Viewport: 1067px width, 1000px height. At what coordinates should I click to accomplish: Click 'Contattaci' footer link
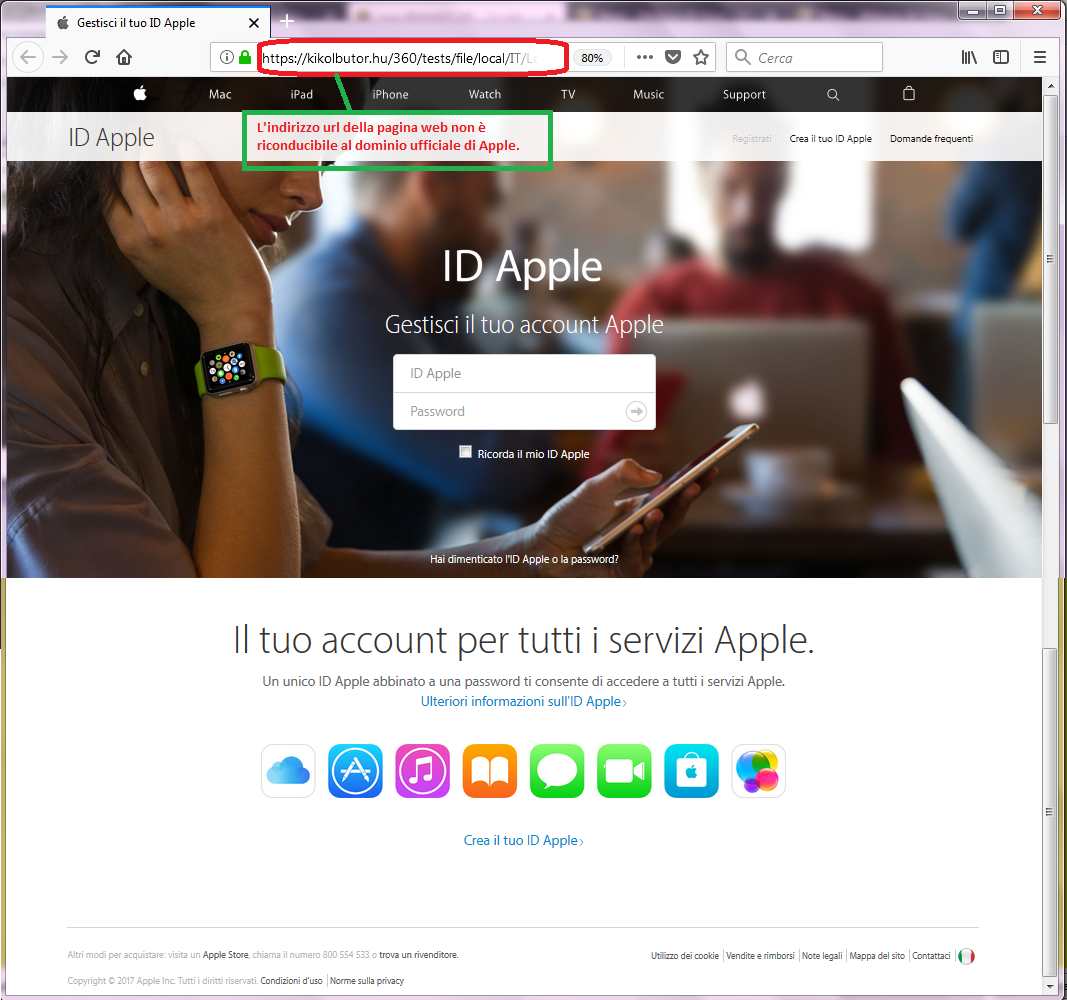(x=931, y=956)
